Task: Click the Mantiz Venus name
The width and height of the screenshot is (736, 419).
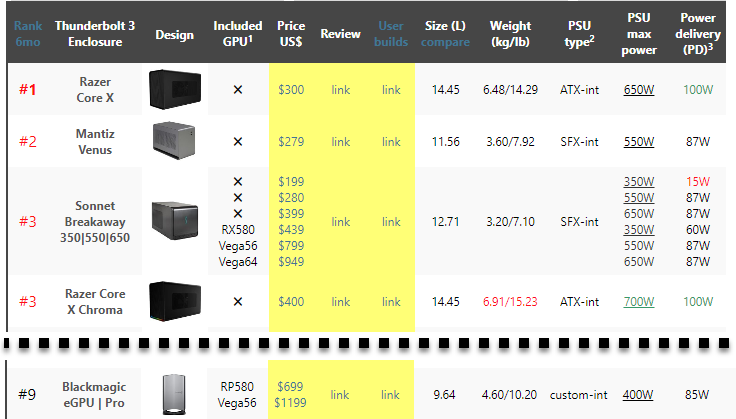Action: point(95,142)
